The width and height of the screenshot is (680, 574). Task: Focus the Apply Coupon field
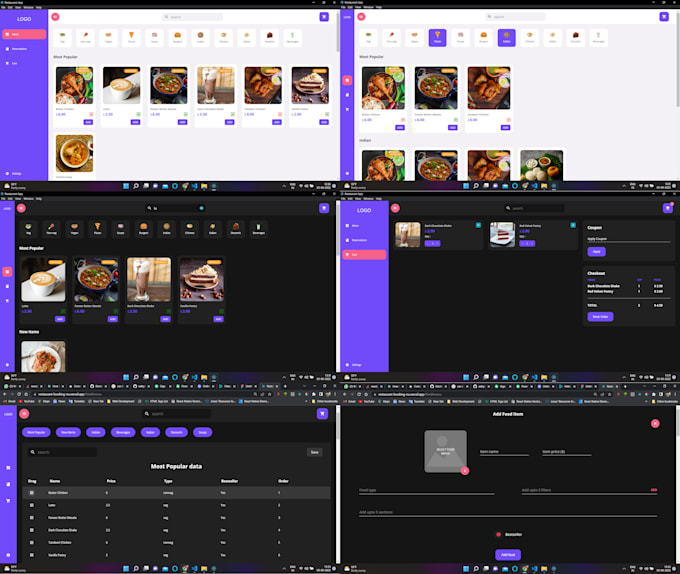coord(628,239)
